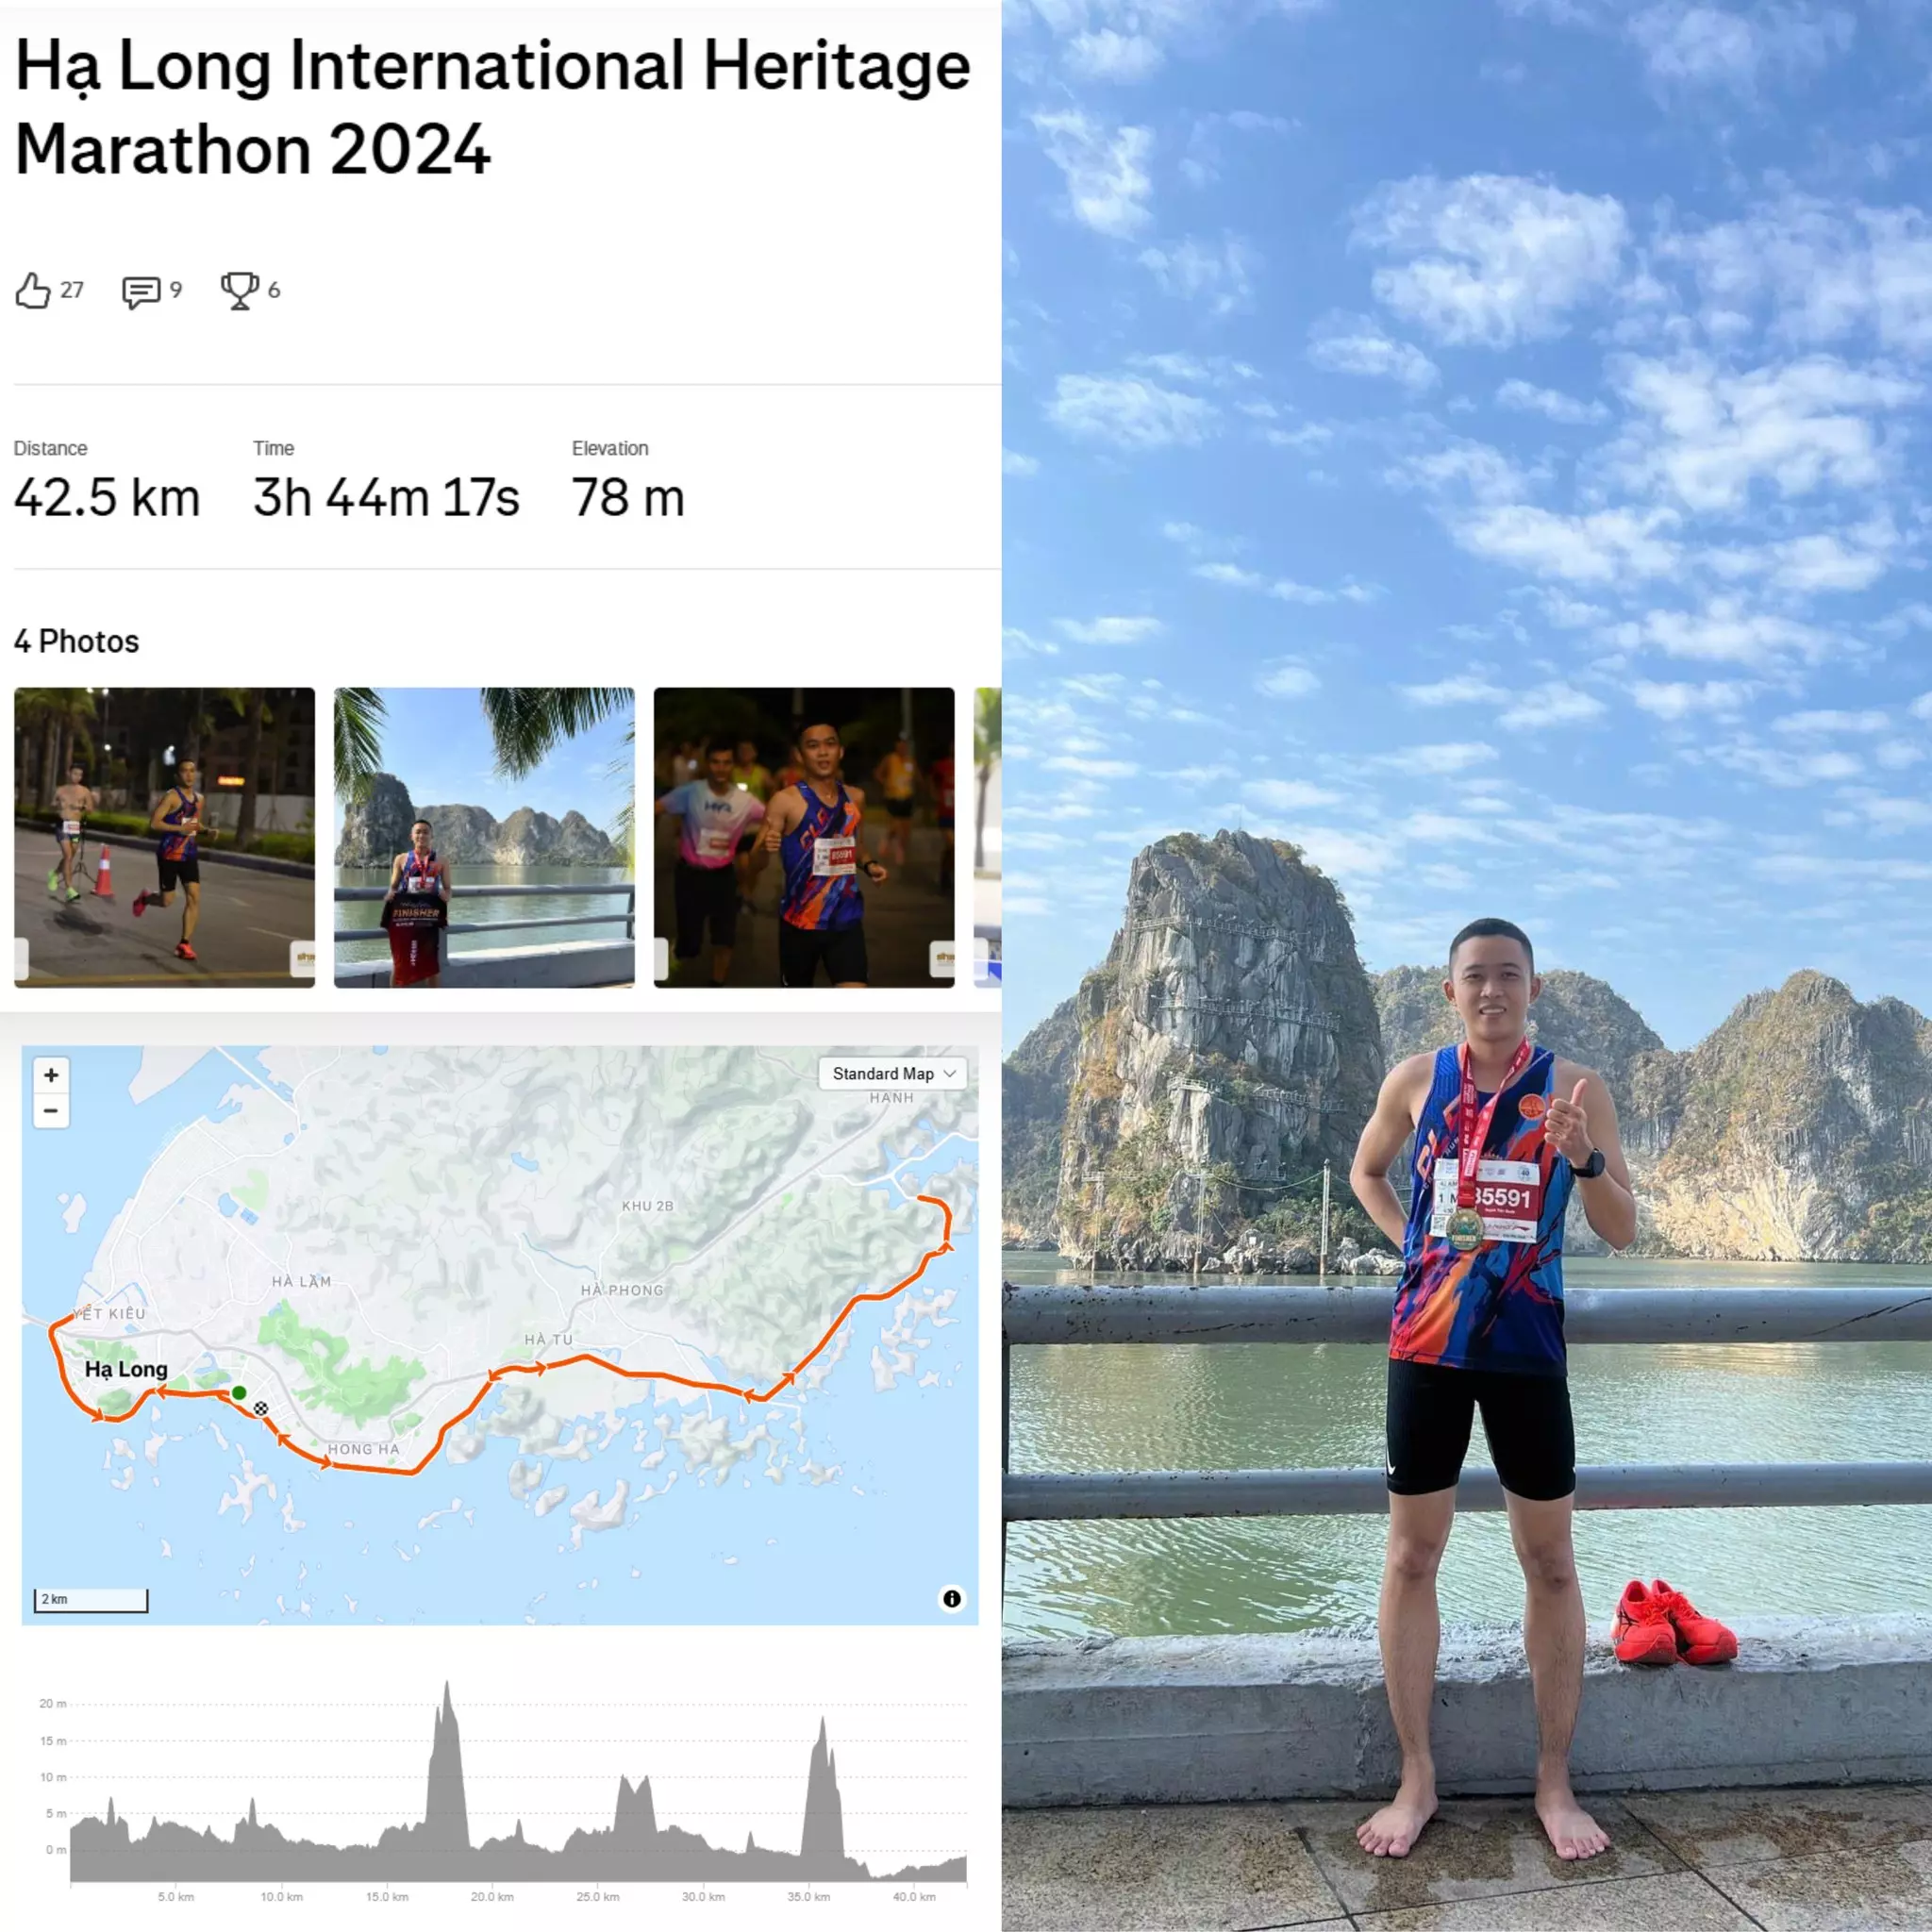This screenshot has height=1932, width=1932.
Task: Open the Standard Map dropdown
Action: point(893,1073)
